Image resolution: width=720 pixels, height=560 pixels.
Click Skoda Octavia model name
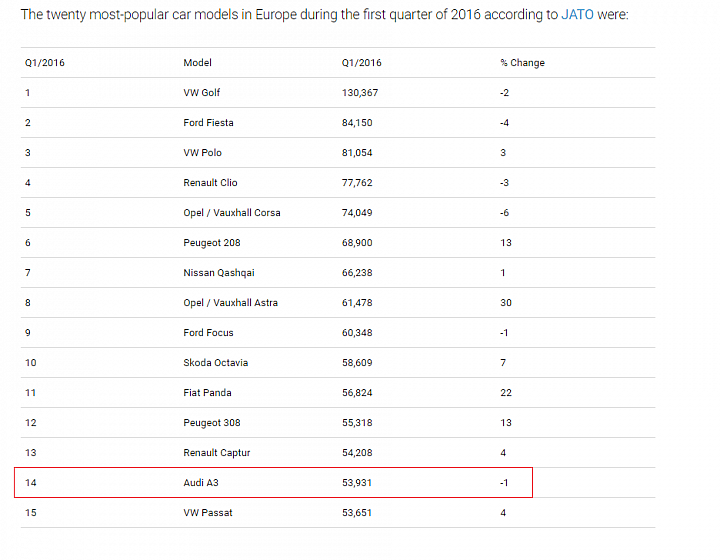point(216,363)
